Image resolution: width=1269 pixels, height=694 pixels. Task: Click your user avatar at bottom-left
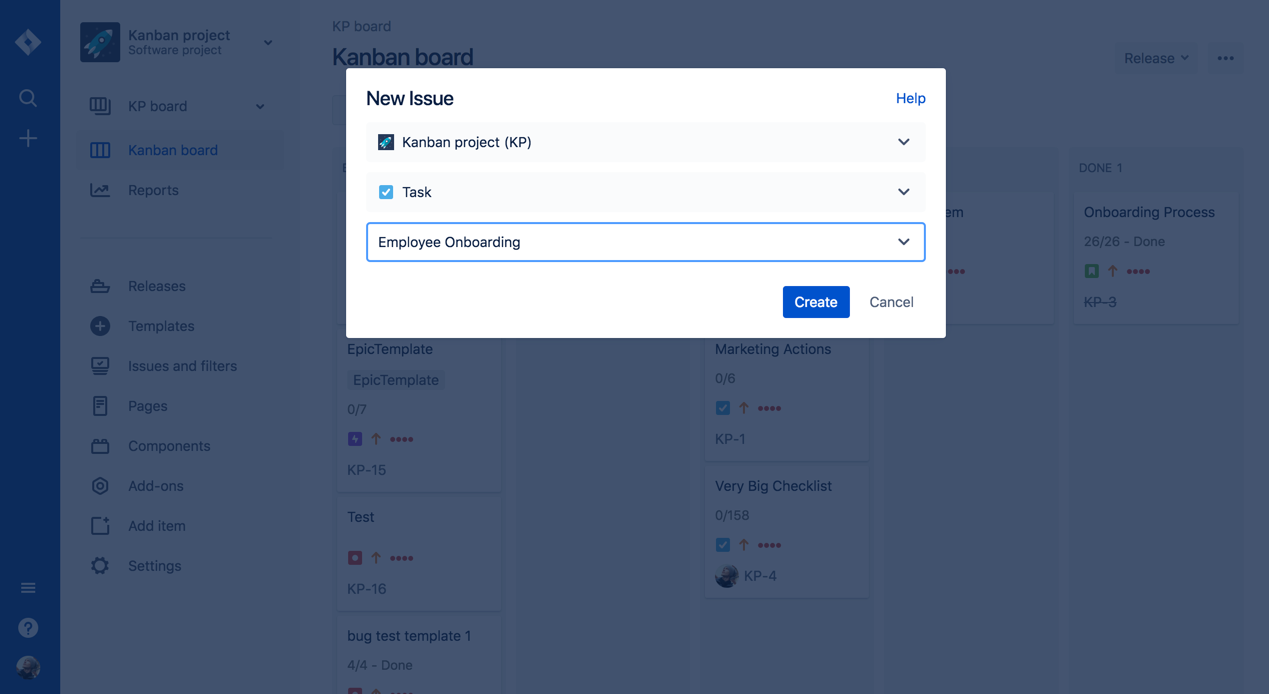pyautogui.click(x=27, y=667)
